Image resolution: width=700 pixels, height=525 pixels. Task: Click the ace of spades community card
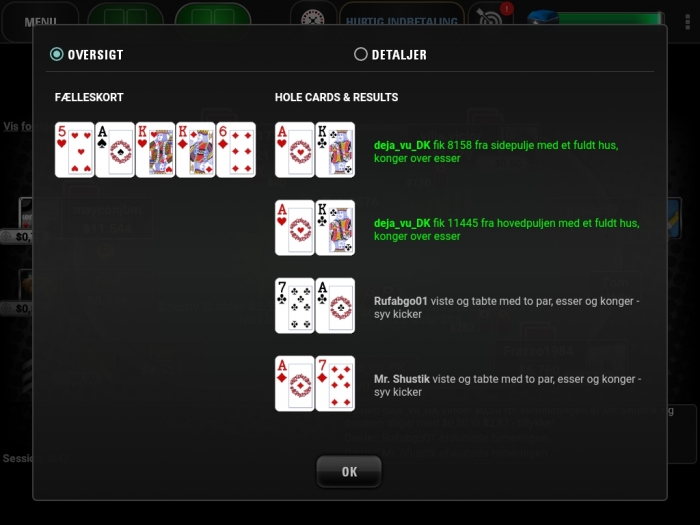tap(115, 150)
